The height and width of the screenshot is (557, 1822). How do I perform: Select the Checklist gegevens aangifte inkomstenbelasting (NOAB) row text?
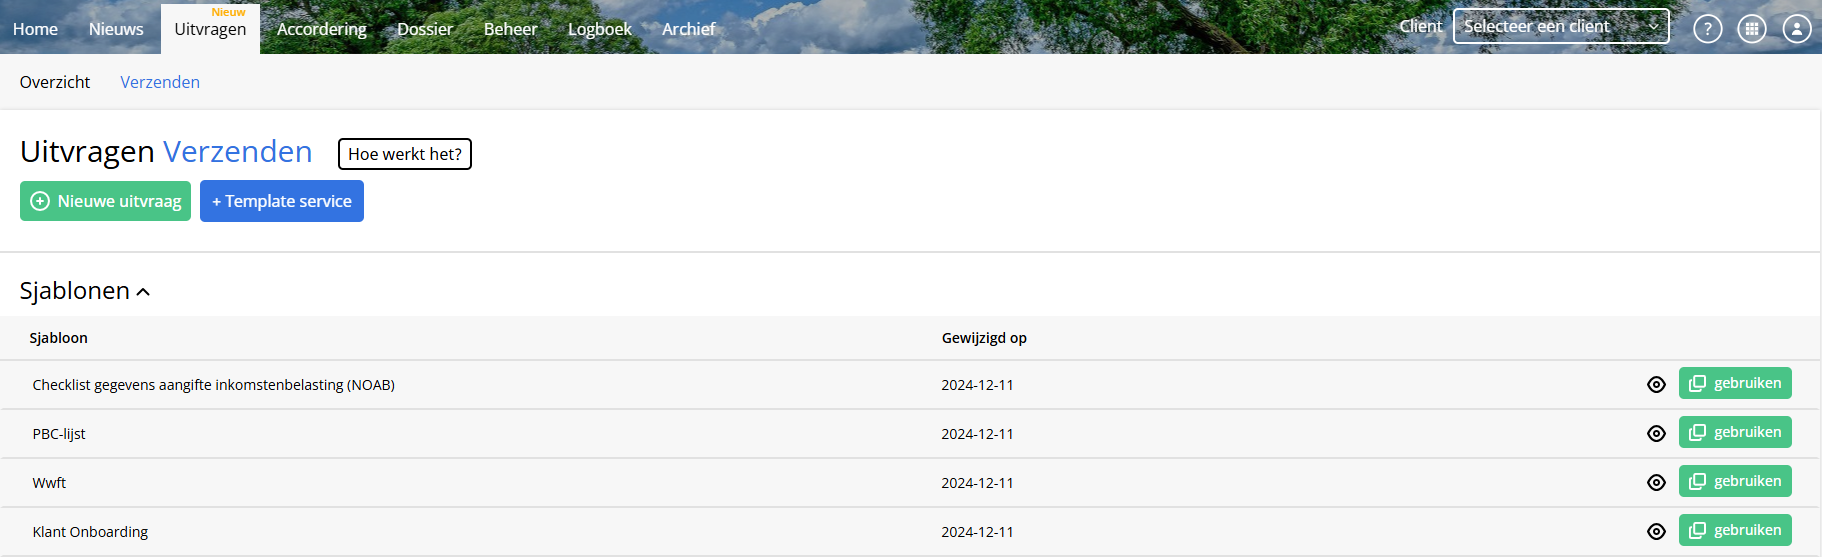[214, 385]
